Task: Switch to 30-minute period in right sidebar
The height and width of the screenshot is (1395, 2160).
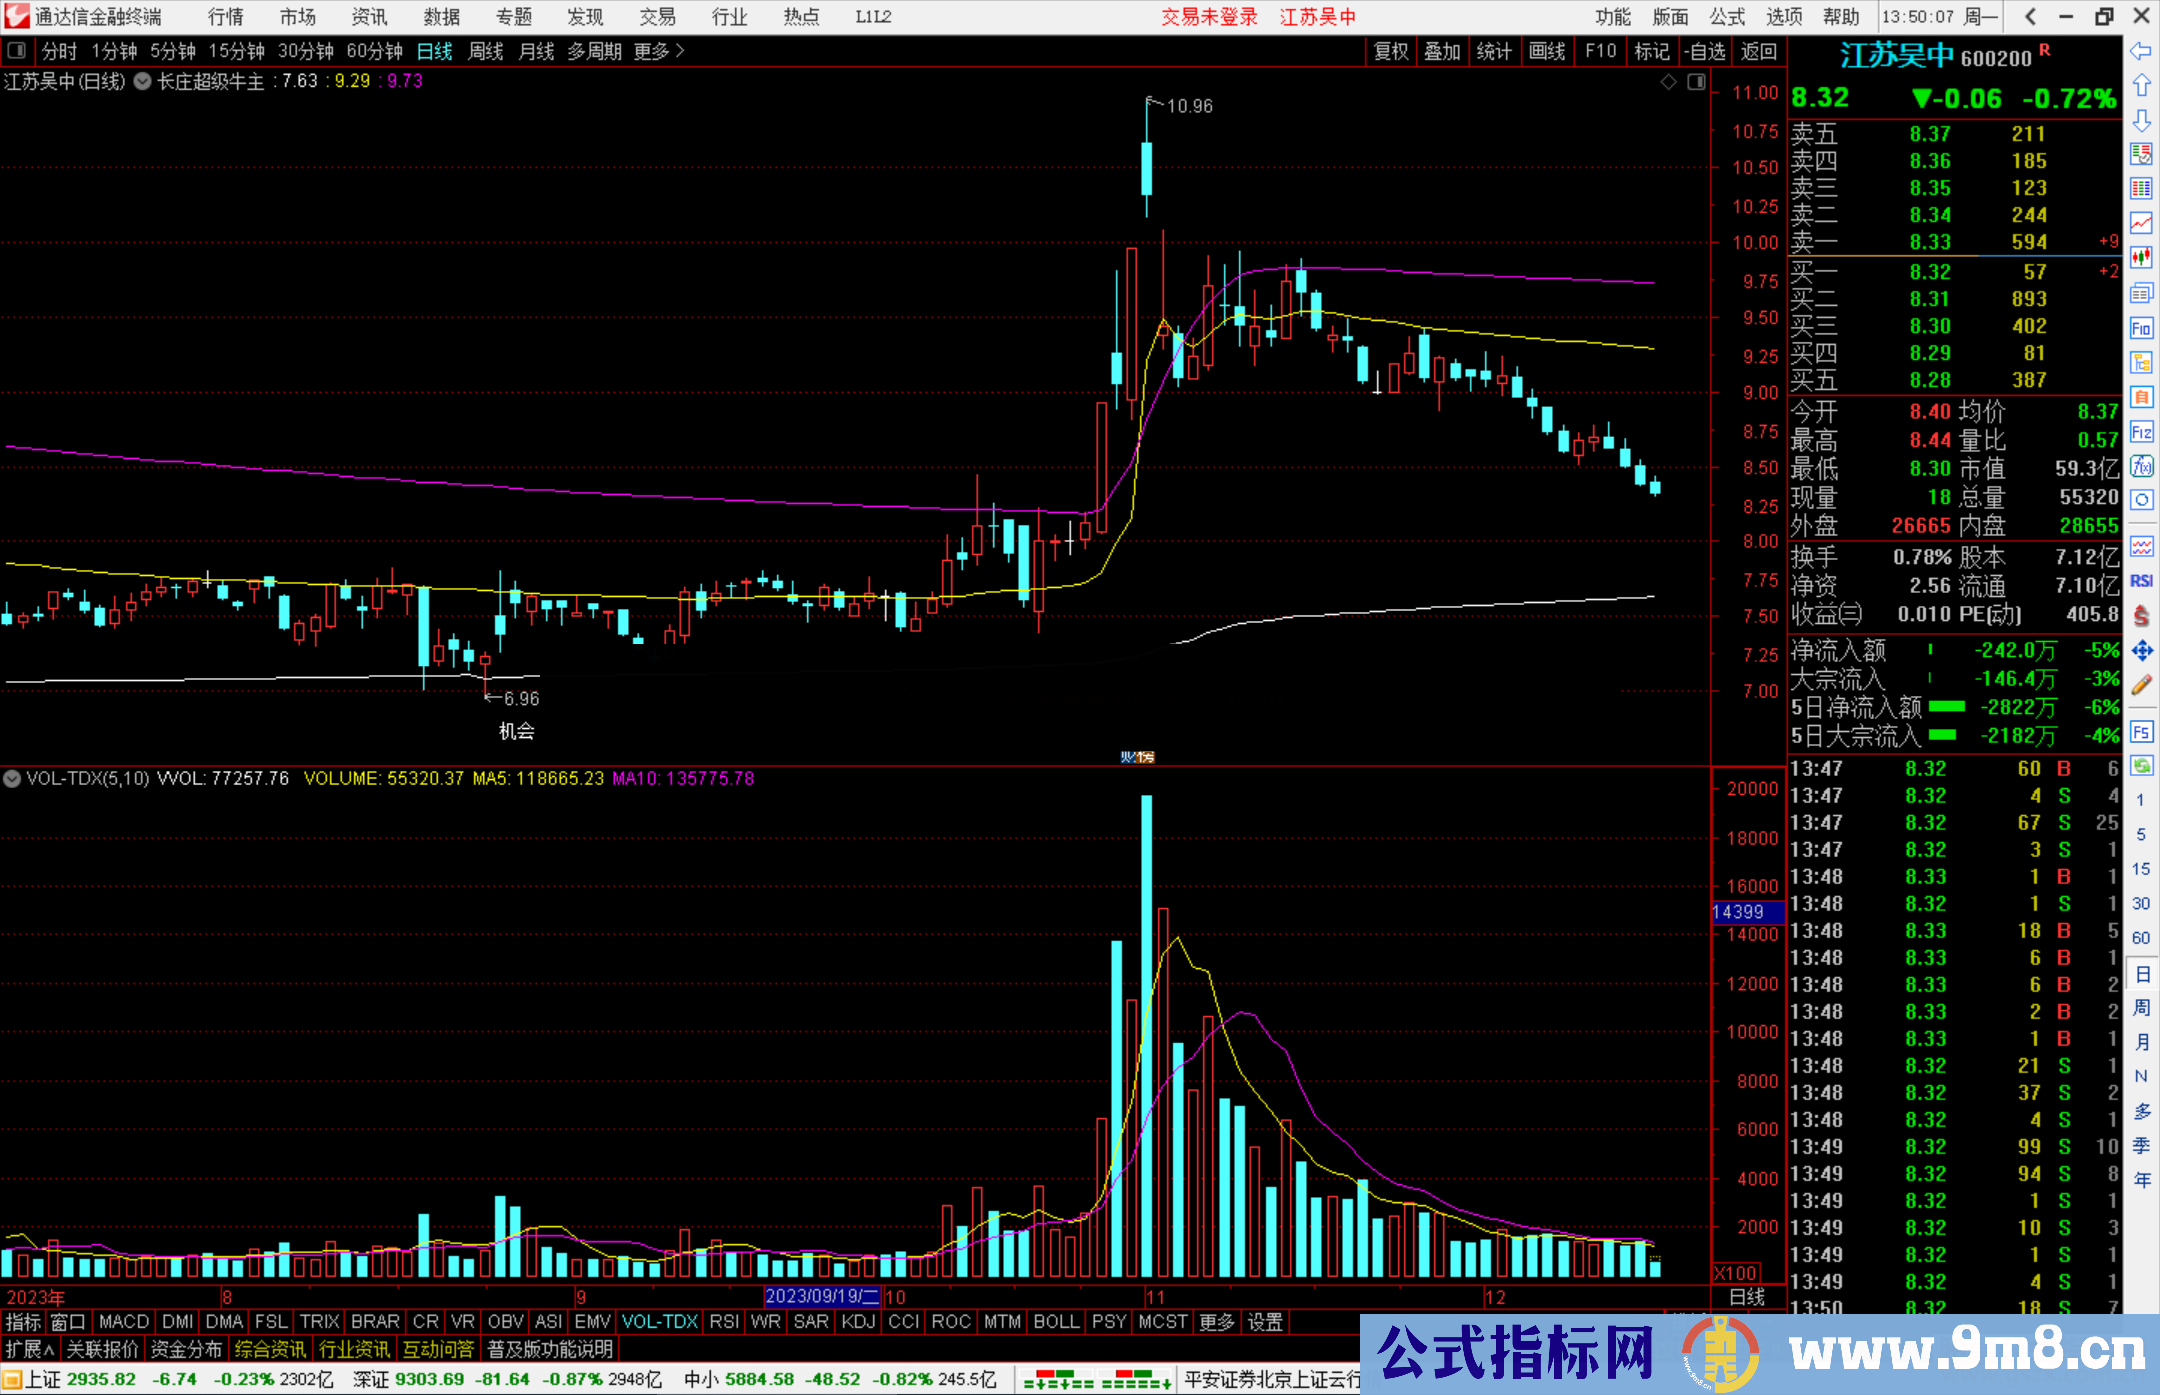Action: (x=2140, y=903)
